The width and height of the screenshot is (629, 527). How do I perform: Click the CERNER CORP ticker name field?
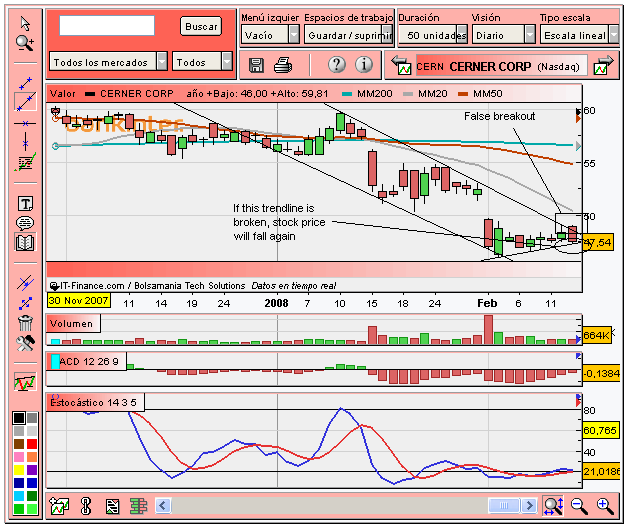[501, 66]
